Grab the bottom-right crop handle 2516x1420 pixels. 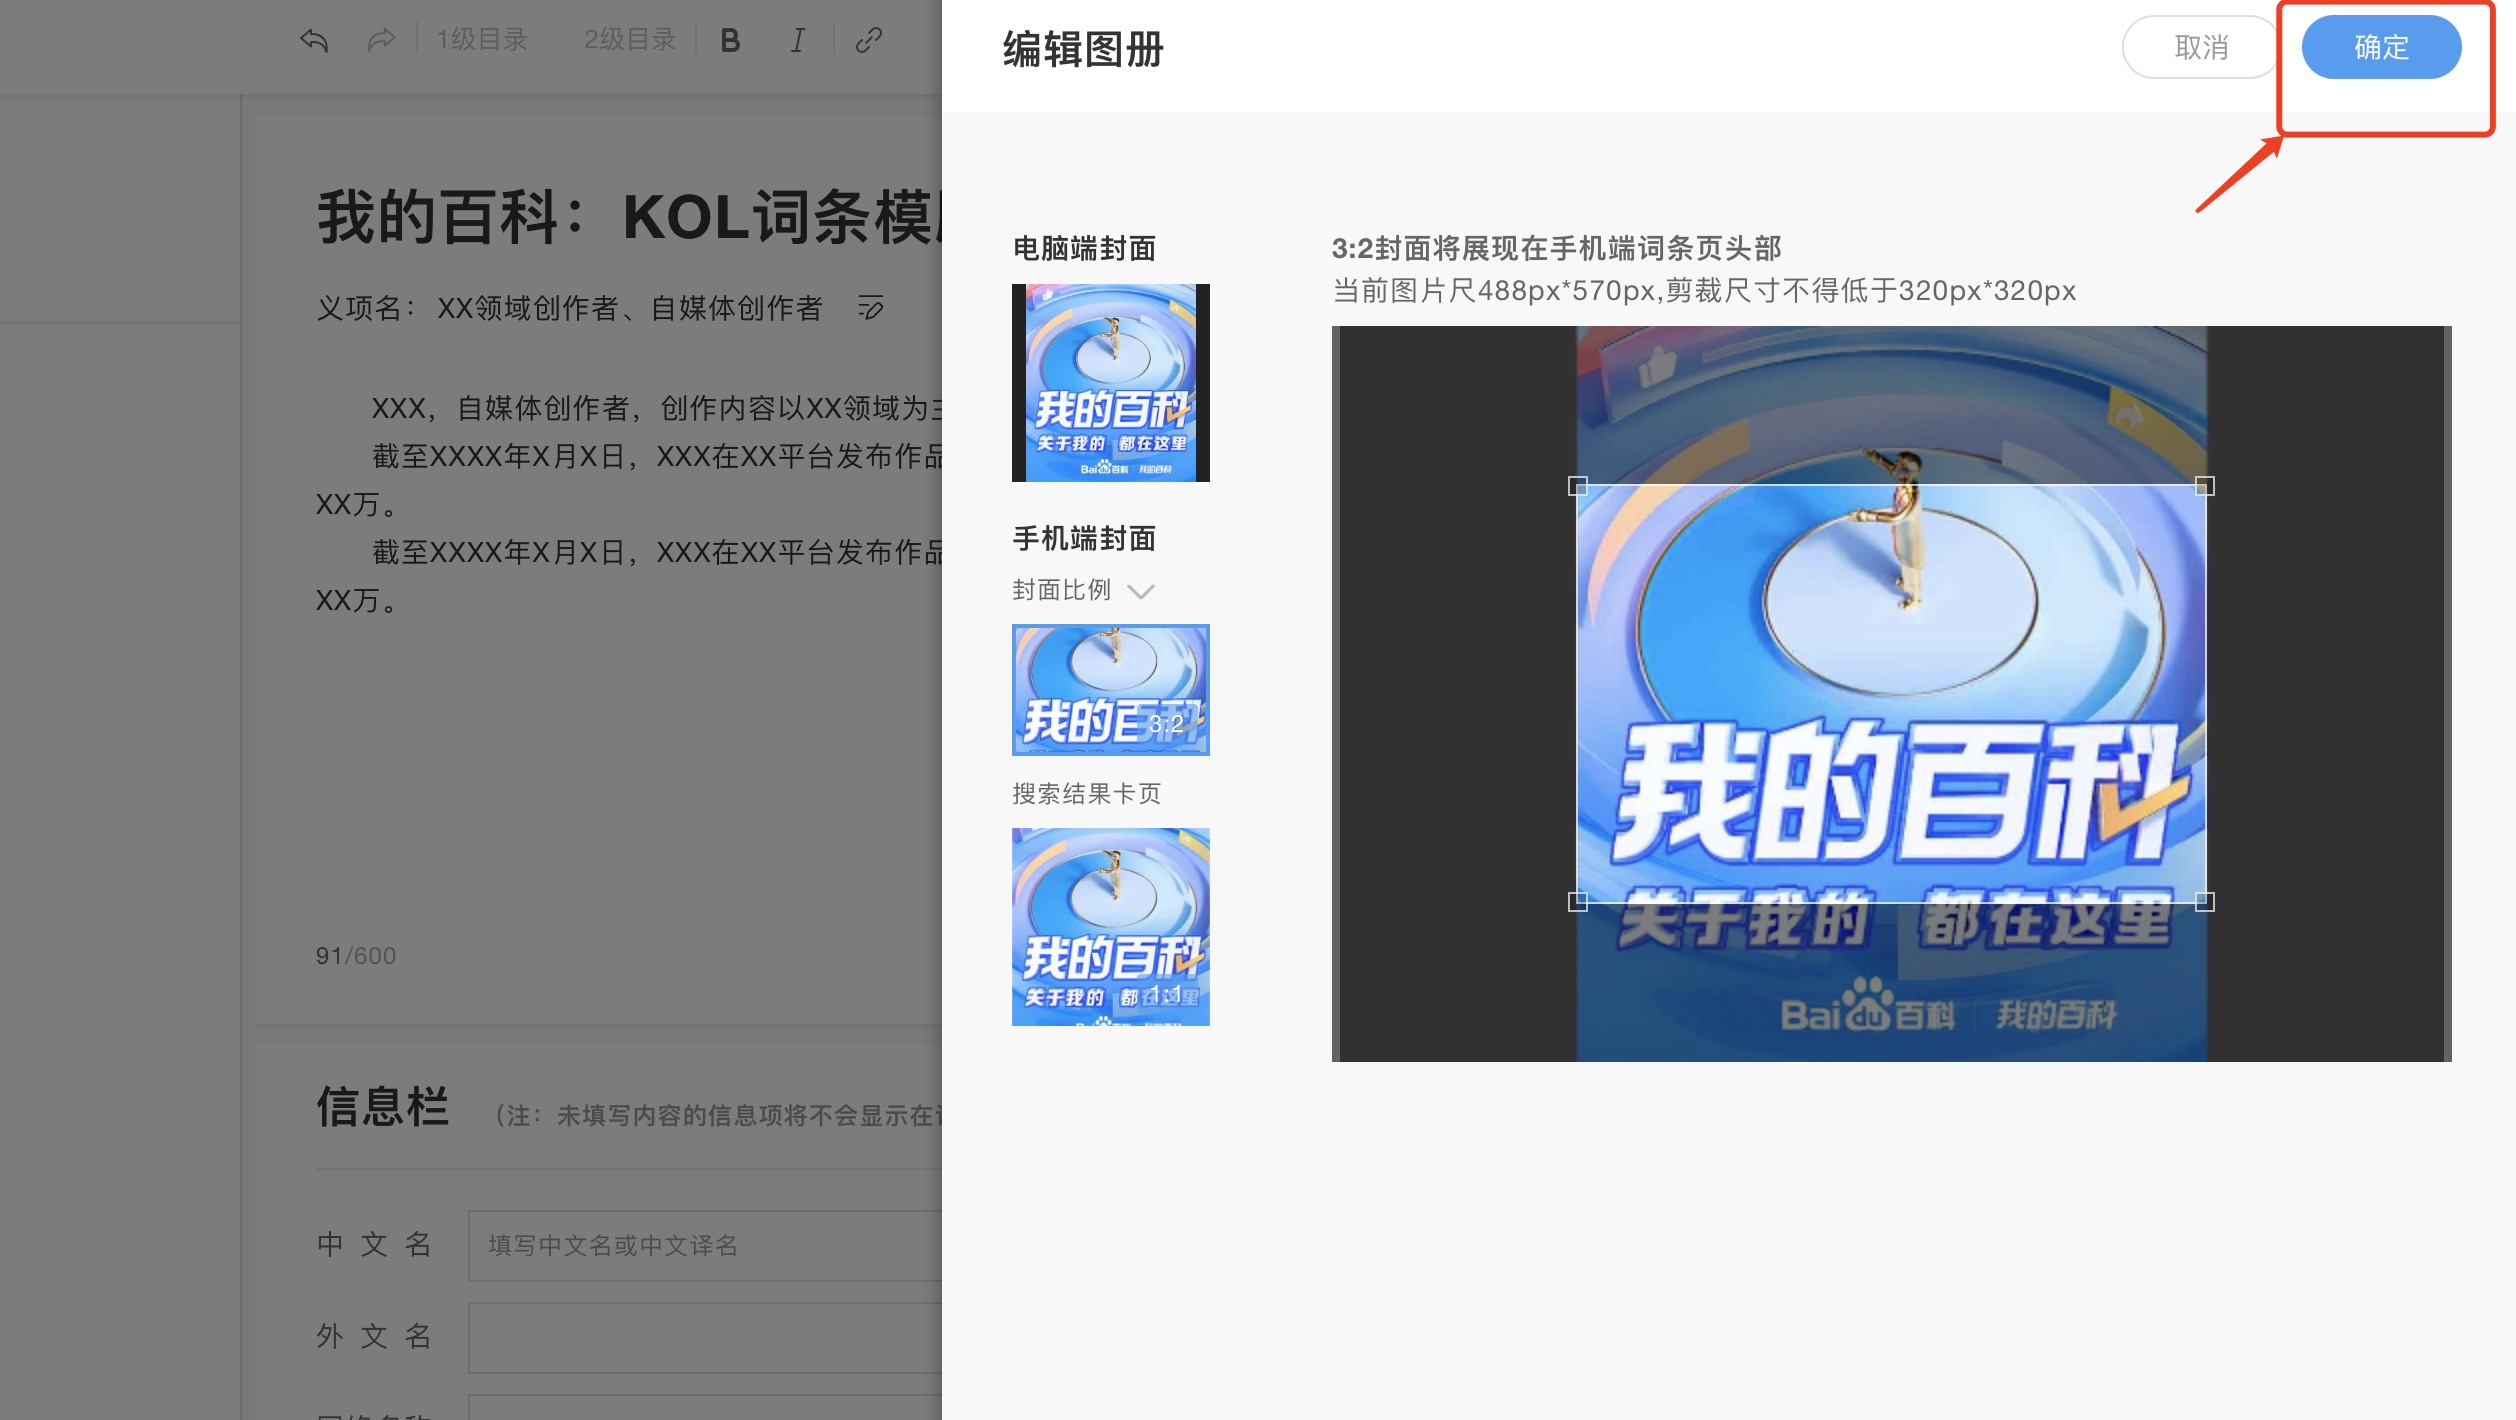(x=2205, y=902)
